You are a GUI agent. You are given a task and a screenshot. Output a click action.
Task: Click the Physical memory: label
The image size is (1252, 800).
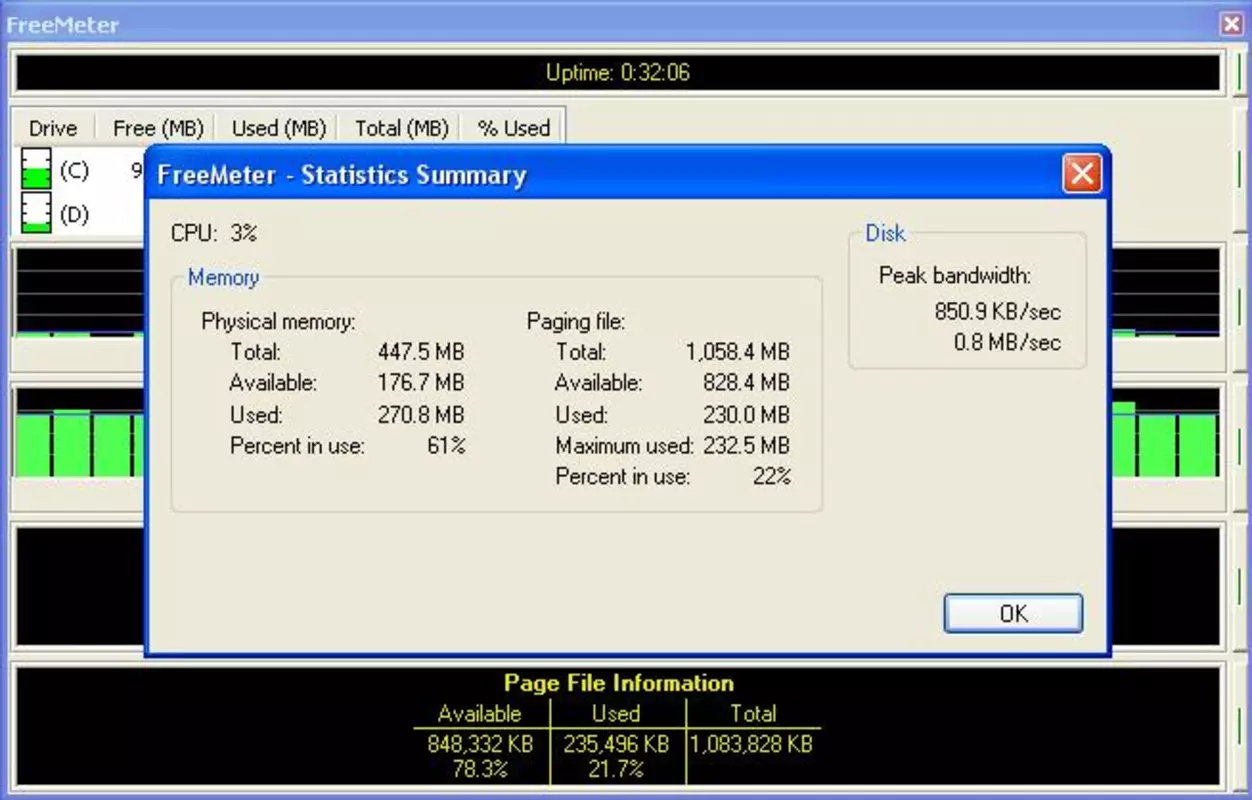pyautogui.click(x=278, y=321)
